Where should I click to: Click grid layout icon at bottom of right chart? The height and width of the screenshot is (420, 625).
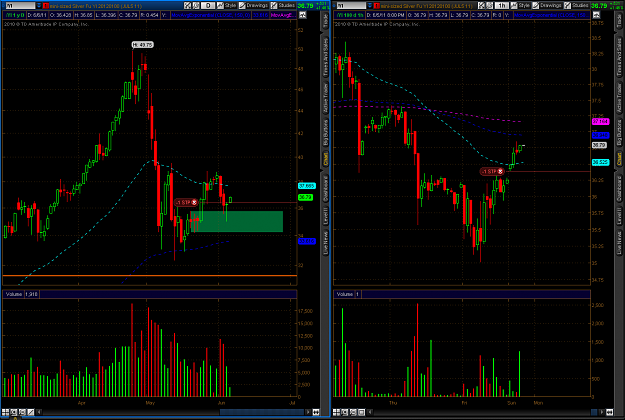336,412
